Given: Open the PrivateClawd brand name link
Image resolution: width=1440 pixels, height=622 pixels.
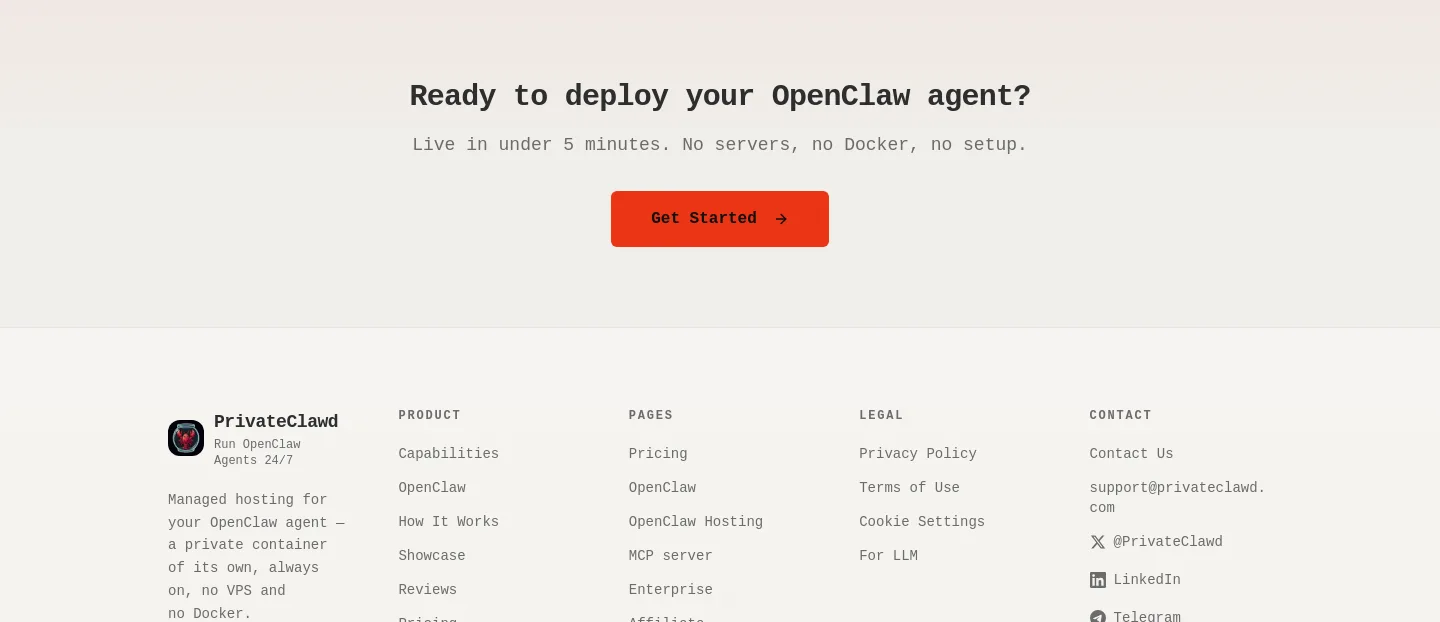Looking at the screenshot, I should [x=276, y=422].
